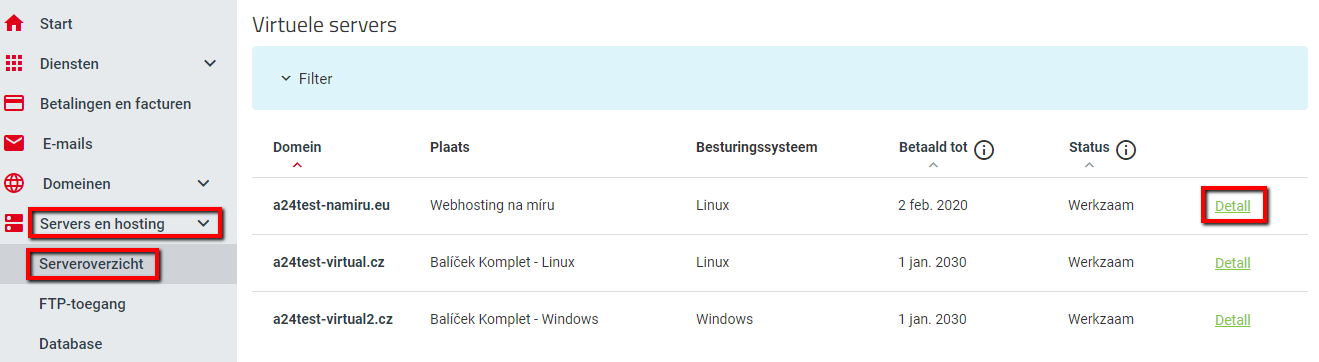Click the info icon next to Status
This screenshot has height=362, width=1319.
click(1126, 150)
